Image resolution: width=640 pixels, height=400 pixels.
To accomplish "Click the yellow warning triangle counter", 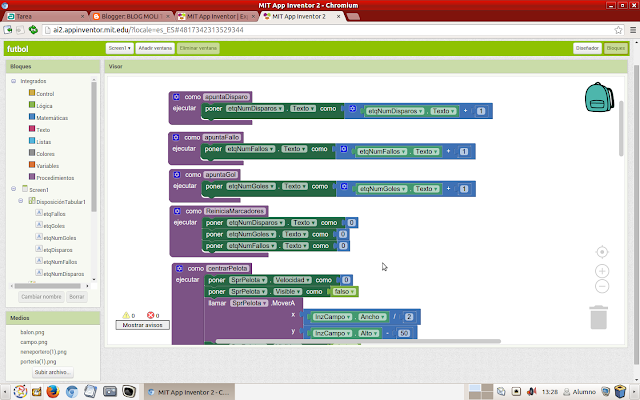I will tap(126, 315).
